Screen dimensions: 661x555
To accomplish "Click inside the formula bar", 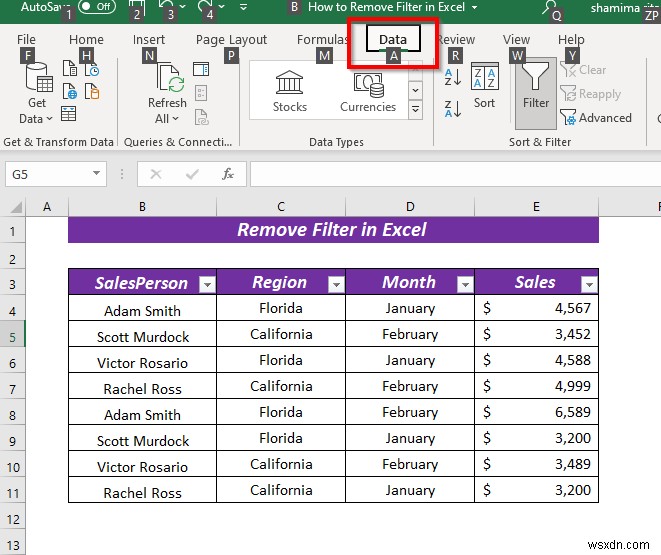I will (455, 174).
